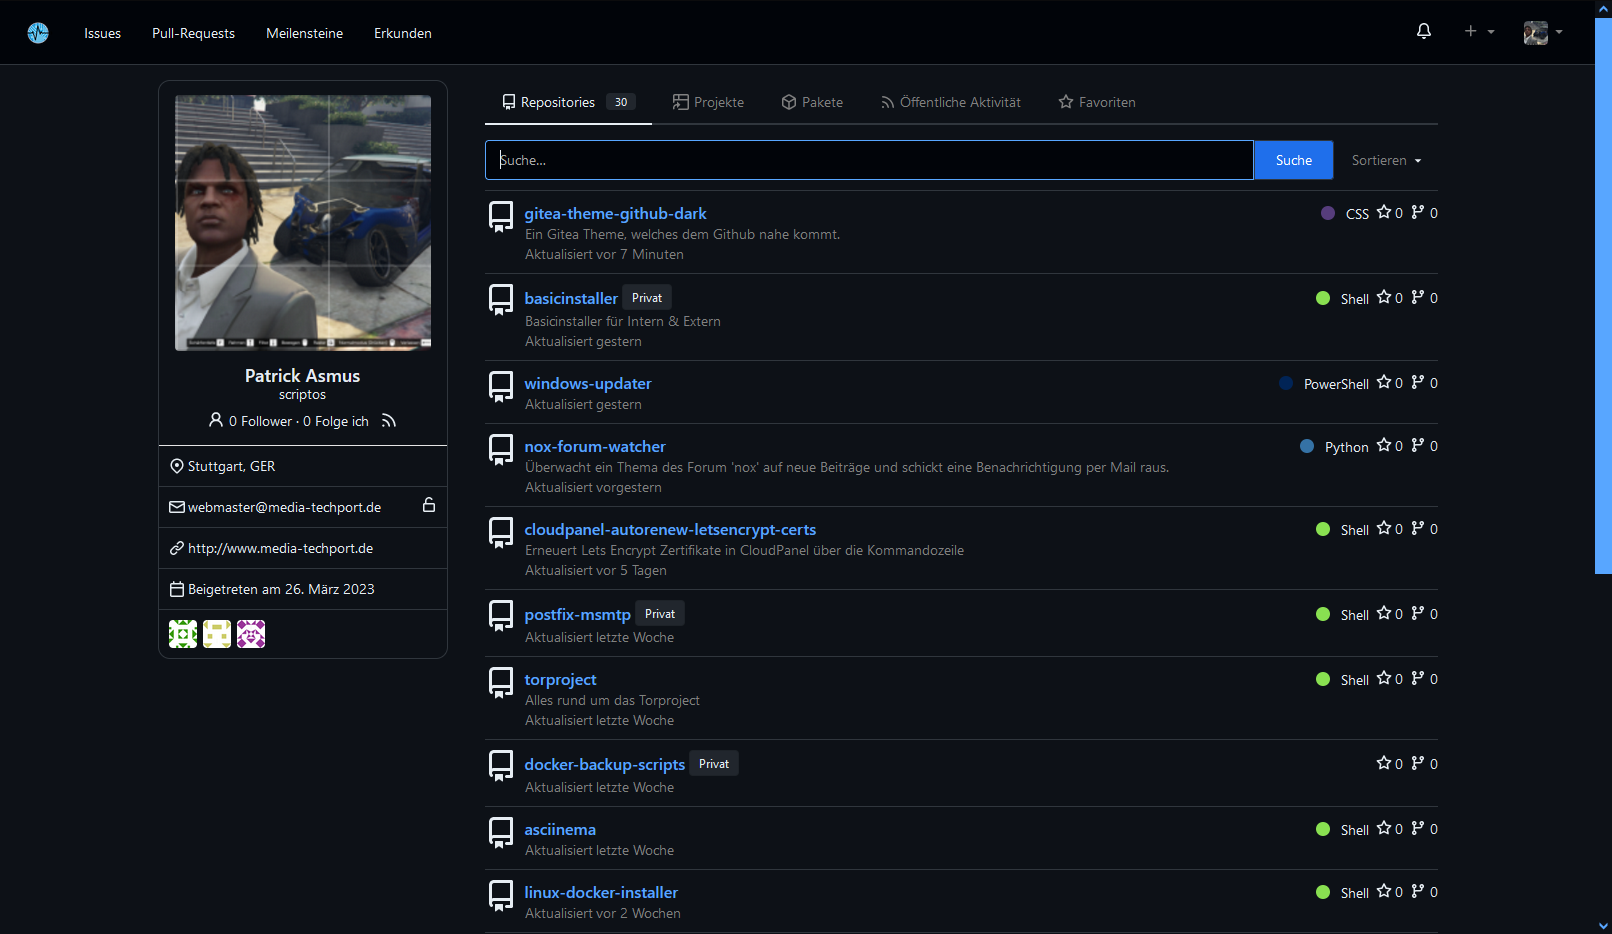Open the notifications bell
The height and width of the screenshot is (934, 1612).
click(1424, 32)
